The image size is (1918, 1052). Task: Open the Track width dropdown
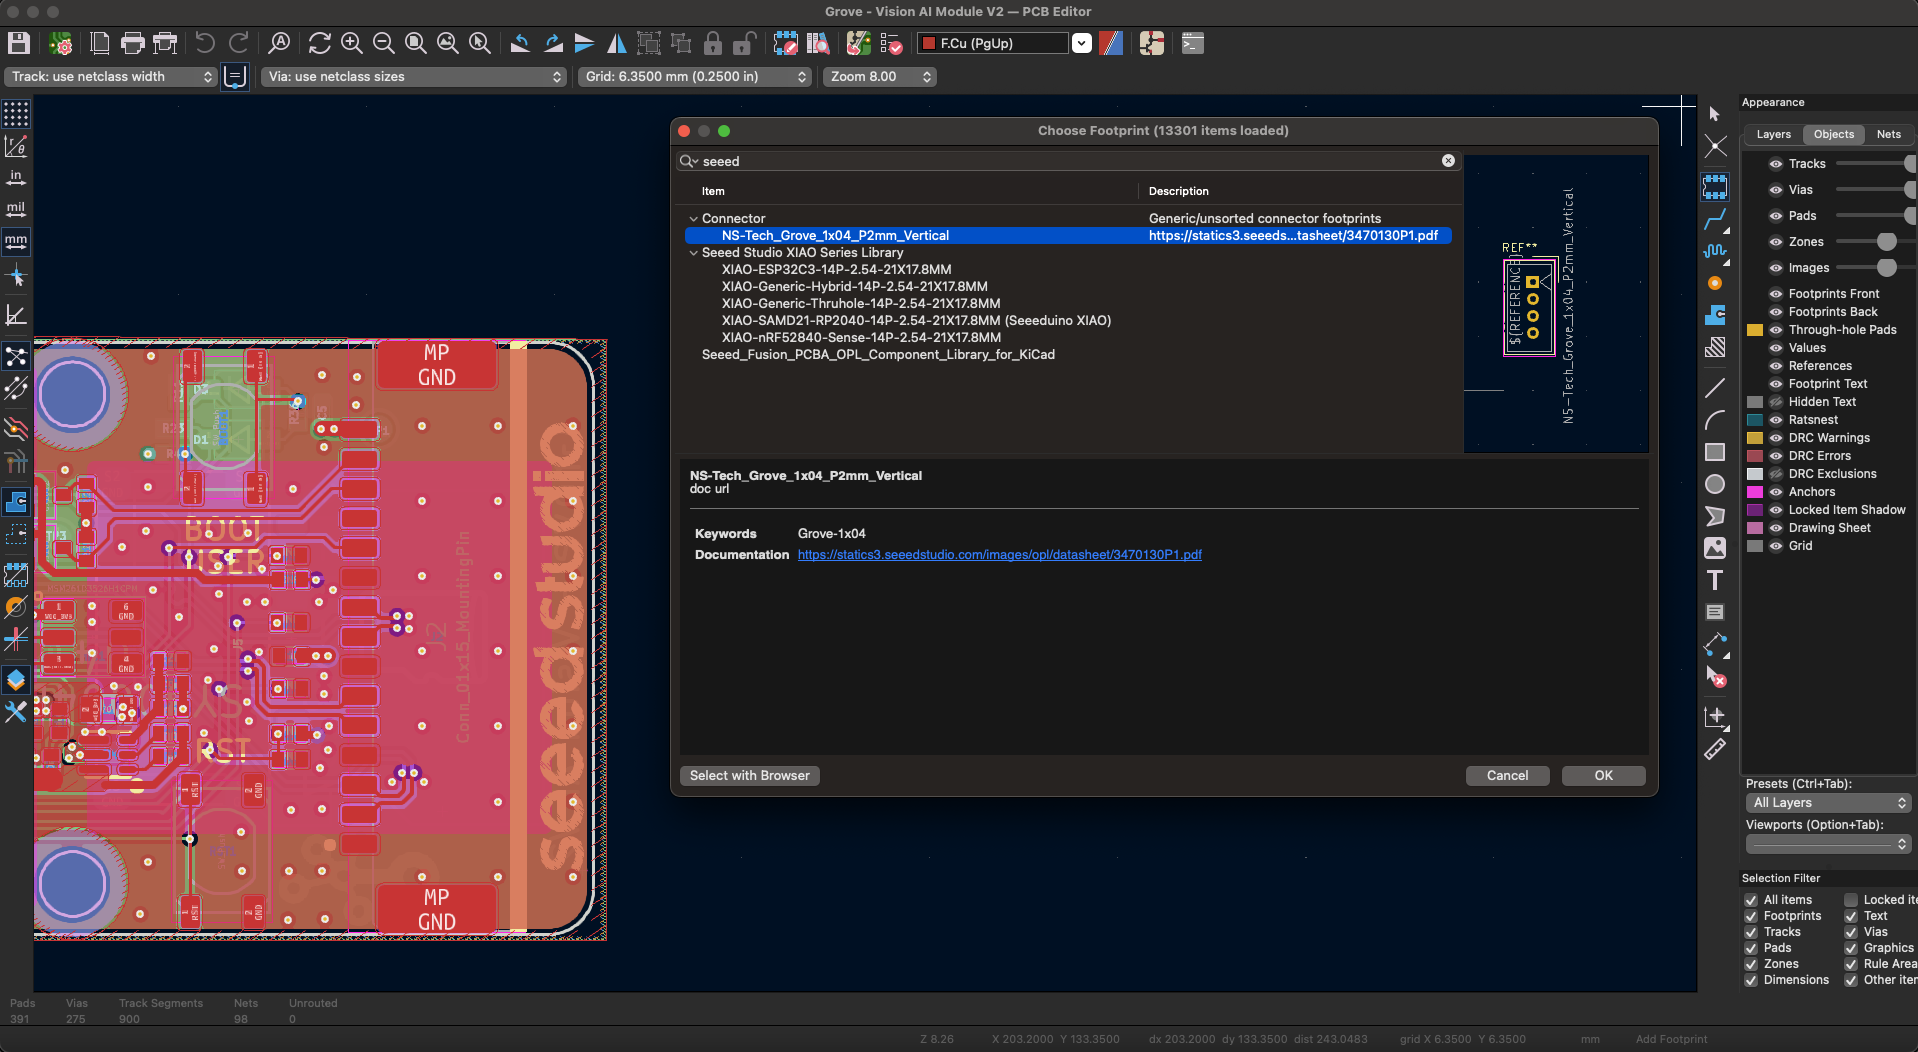[111, 77]
